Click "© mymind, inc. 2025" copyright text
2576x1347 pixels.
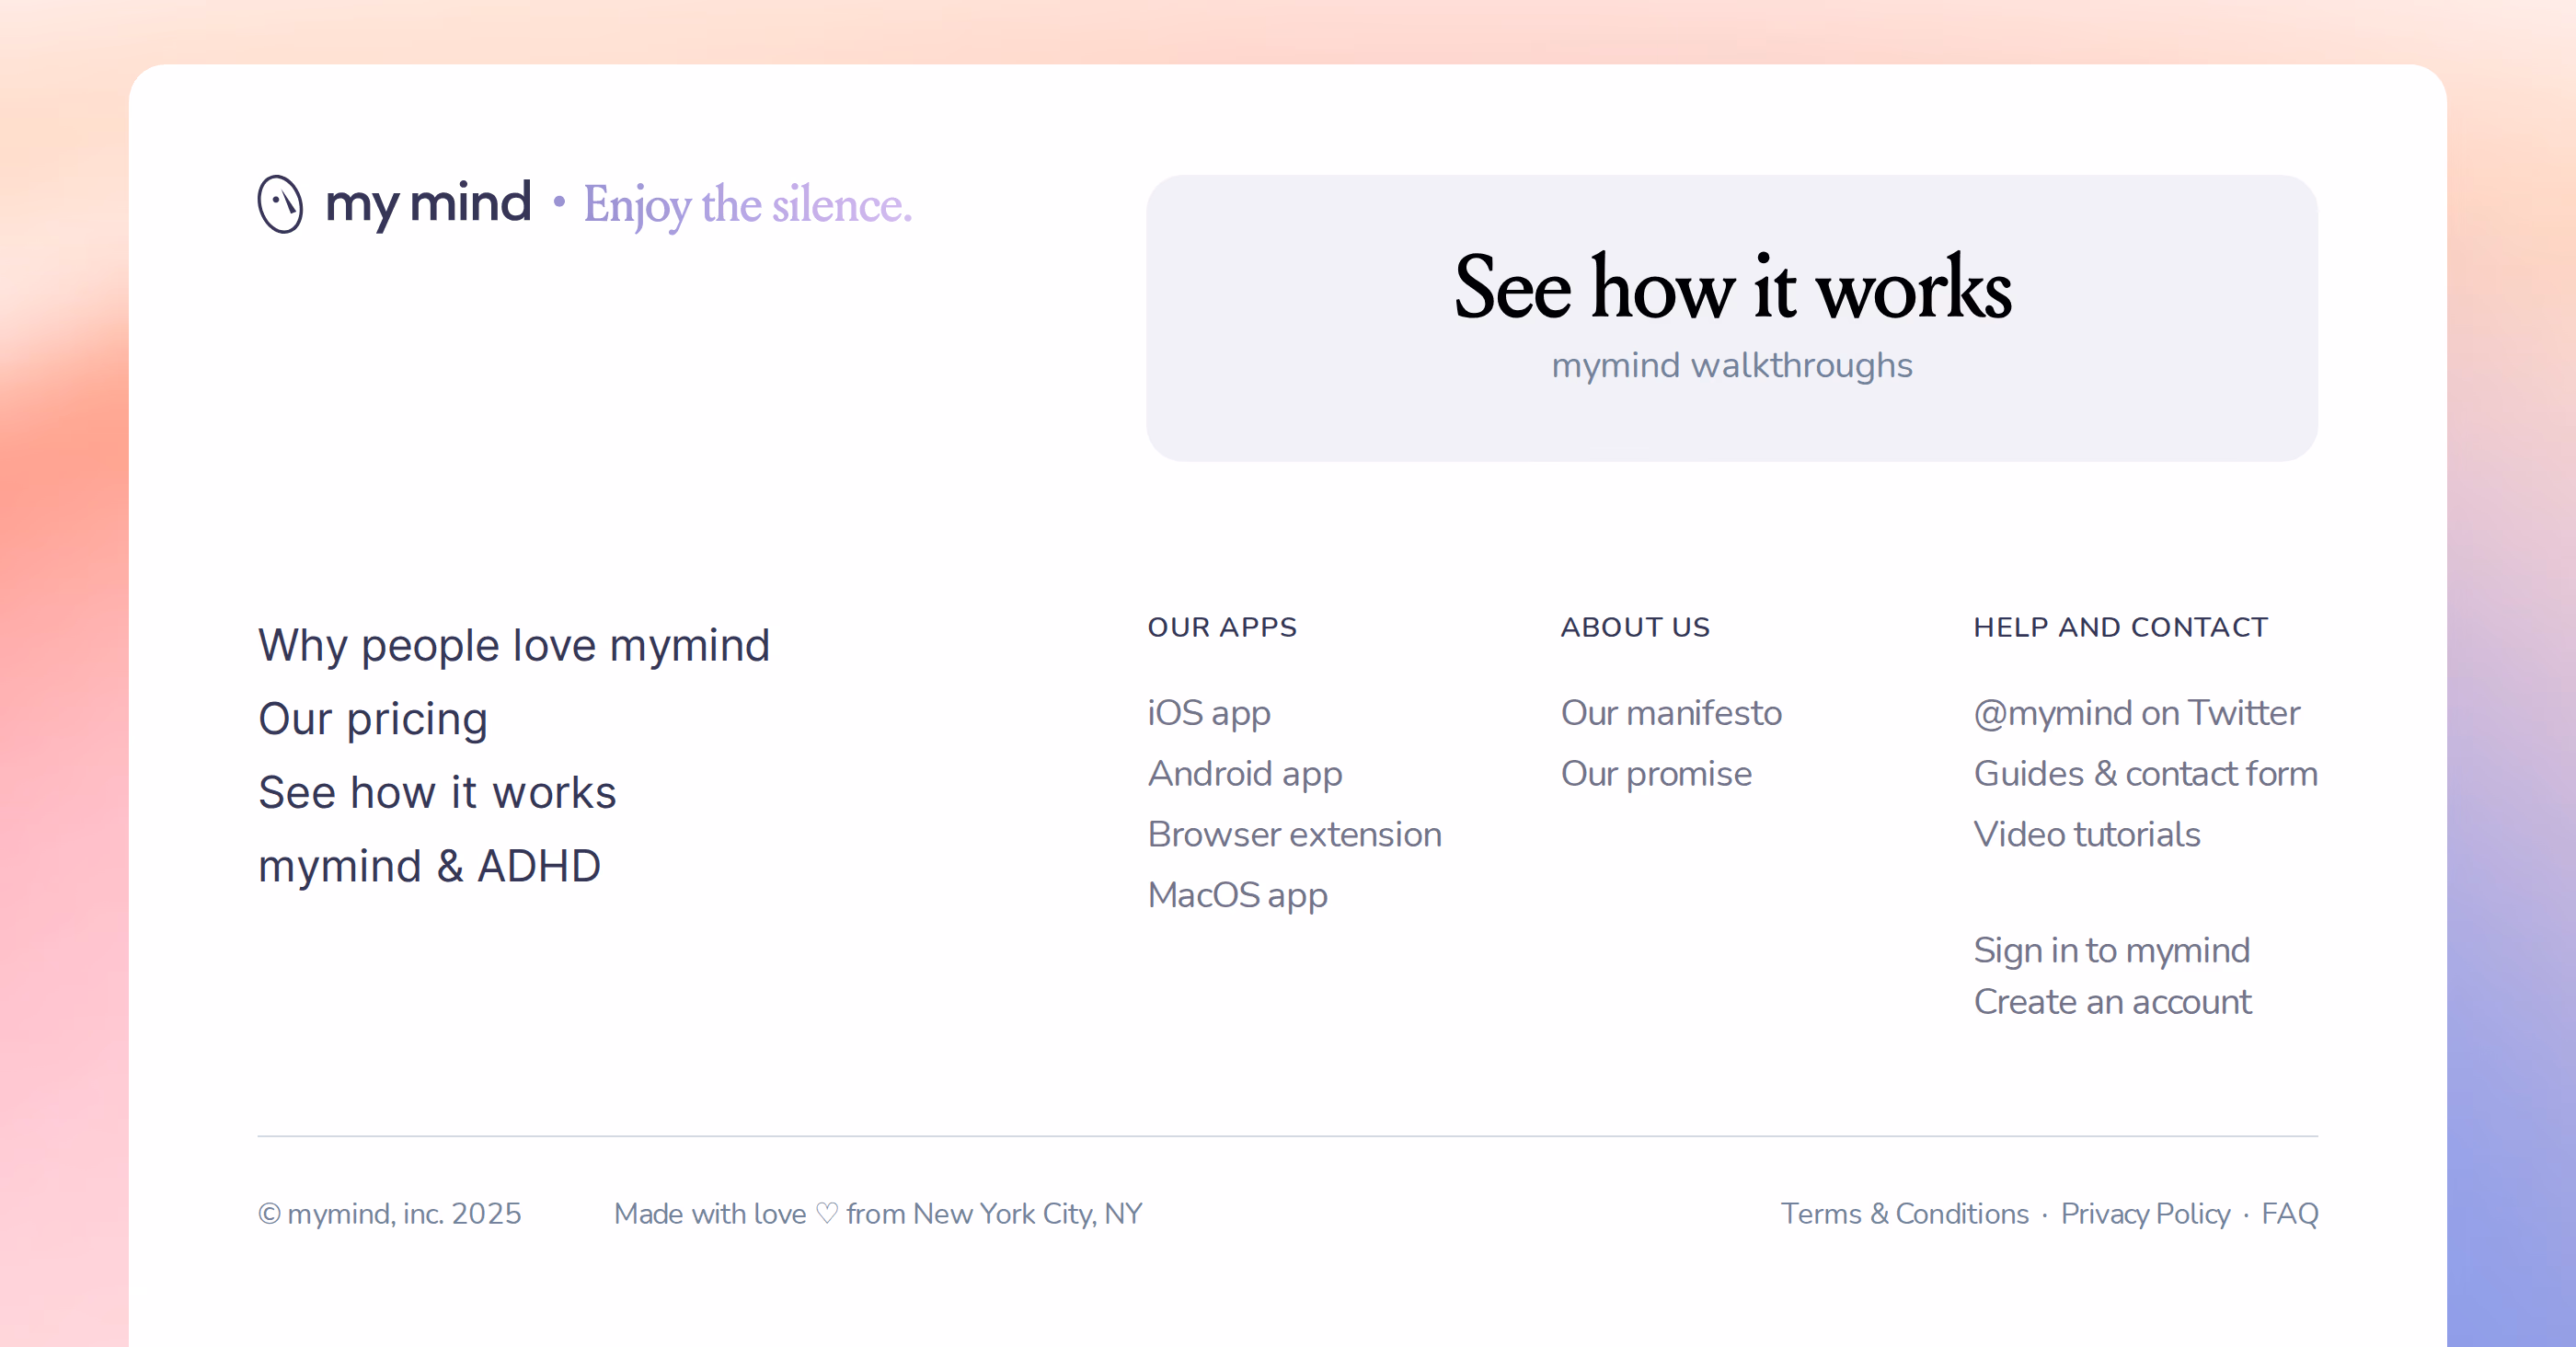tap(390, 1214)
